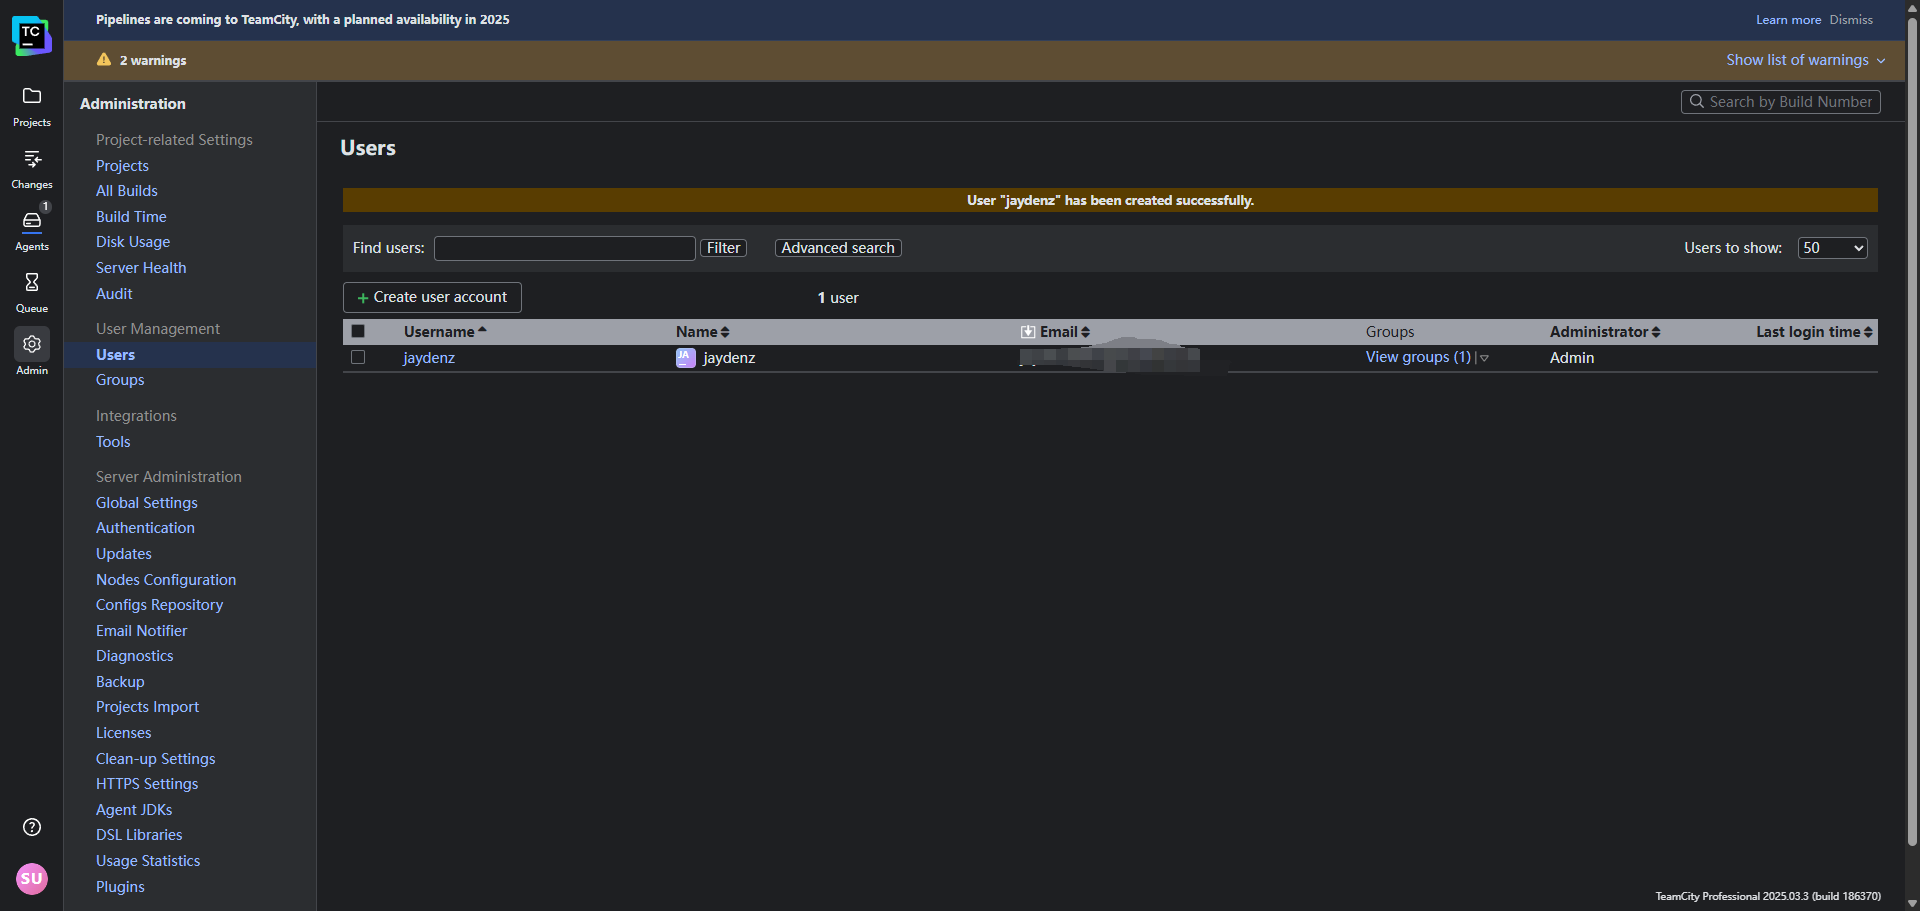The image size is (1920, 911).
Task: Tick the checkbox for jaydenz row
Action: point(358,357)
